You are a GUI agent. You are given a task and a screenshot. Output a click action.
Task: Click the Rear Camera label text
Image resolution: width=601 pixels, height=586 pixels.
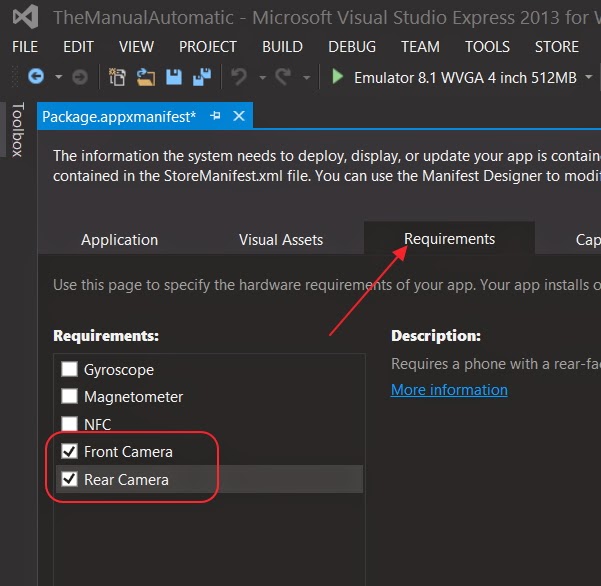click(126, 479)
